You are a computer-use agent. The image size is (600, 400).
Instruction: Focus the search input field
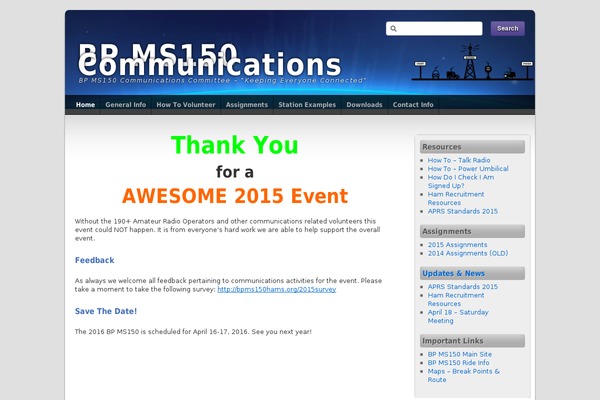(x=434, y=28)
